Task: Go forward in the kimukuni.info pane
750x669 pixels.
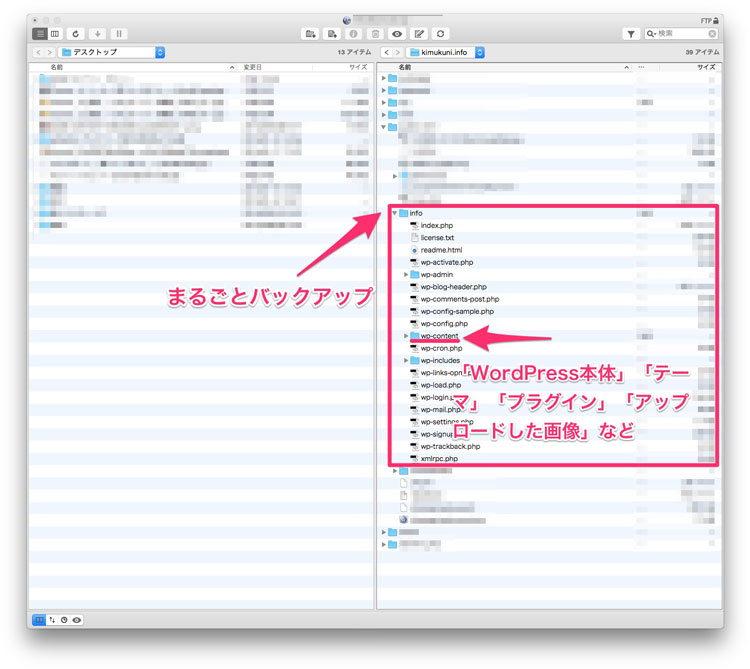Action: pos(397,52)
